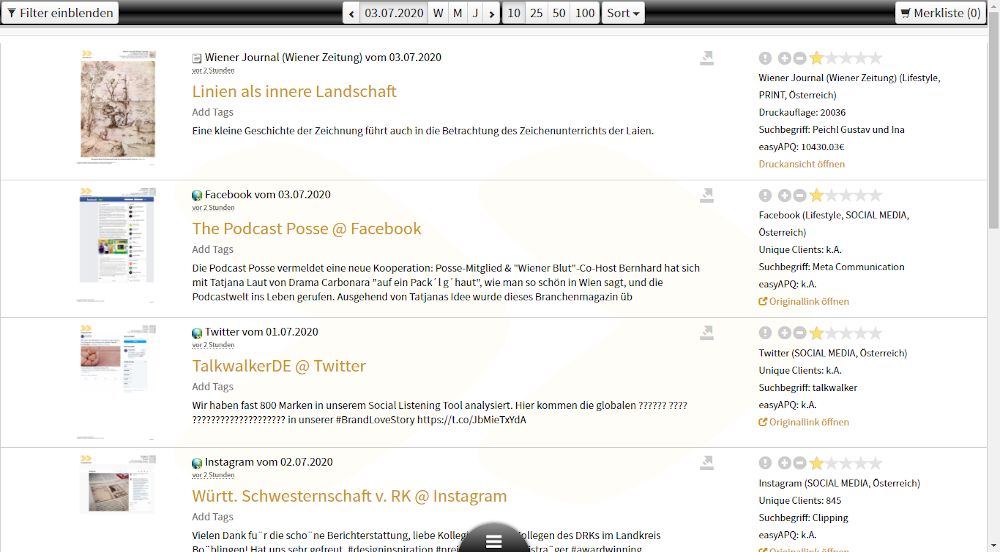Rate Twitter entry one star
Viewport: 1000px width, 552px height.
point(816,332)
